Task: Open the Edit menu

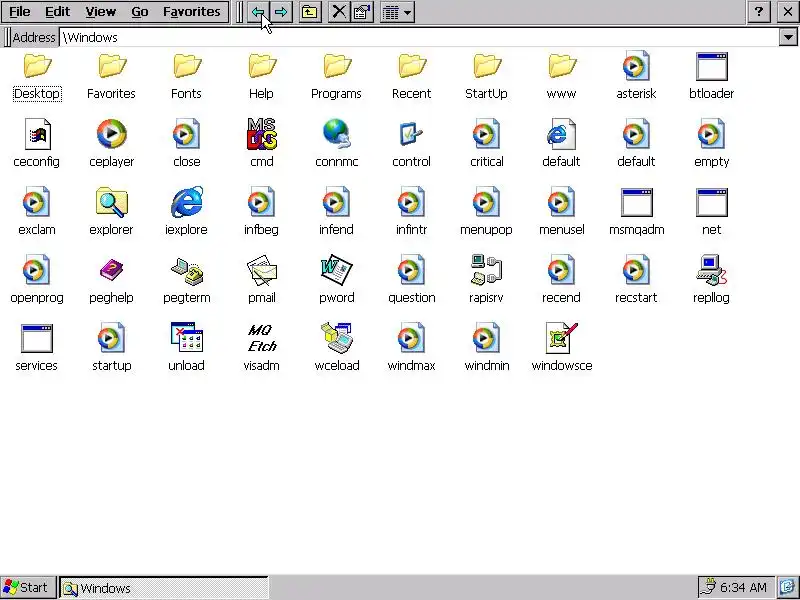Action: point(57,11)
